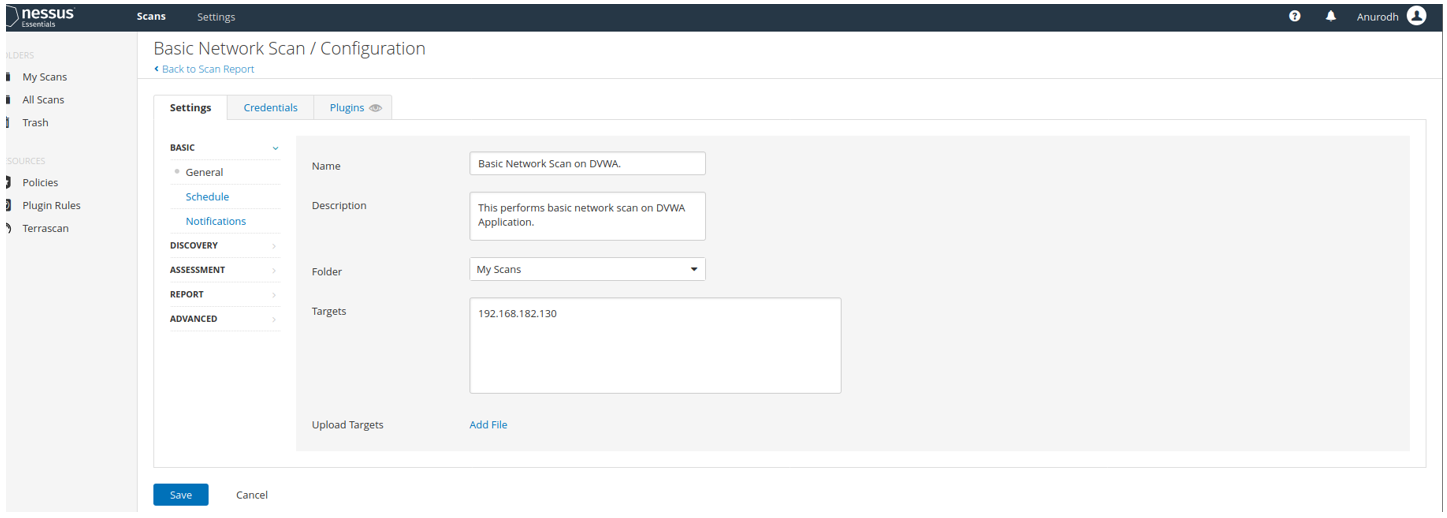Click the Trash folder icon
This screenshot has width=1447, height=518.
coord(9,122)
